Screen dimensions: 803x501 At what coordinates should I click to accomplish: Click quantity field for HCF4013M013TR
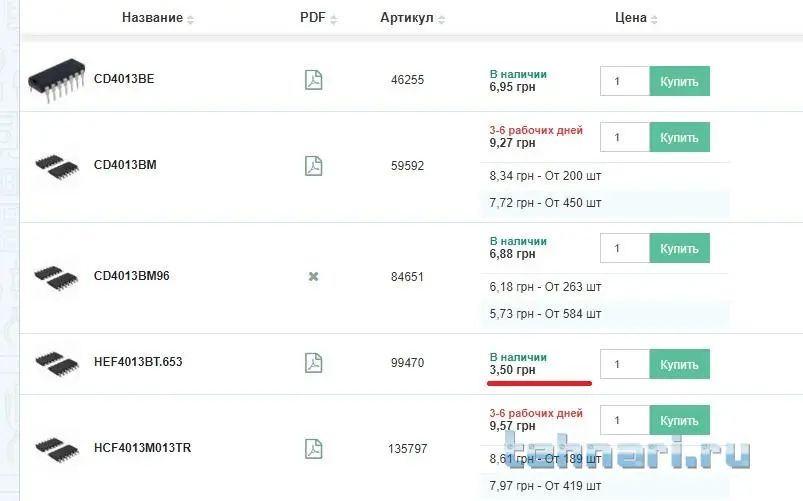tap(624, 420)
